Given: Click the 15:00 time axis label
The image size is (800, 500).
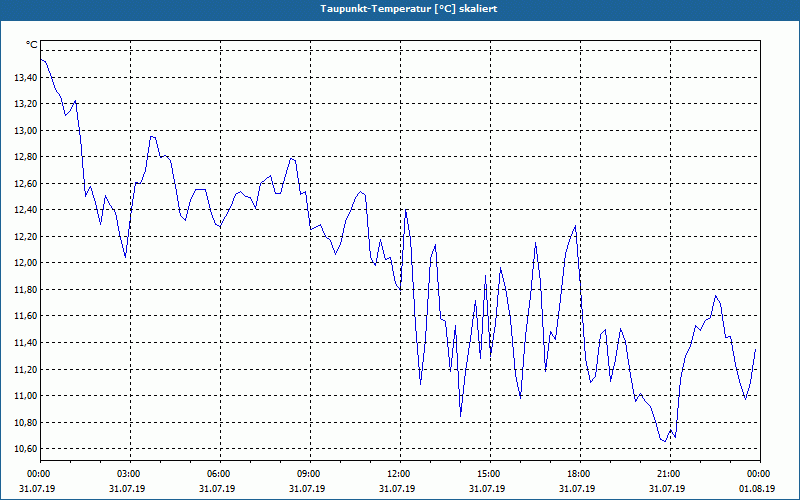Looking at the screenshot, I should [x=490, y=474].
